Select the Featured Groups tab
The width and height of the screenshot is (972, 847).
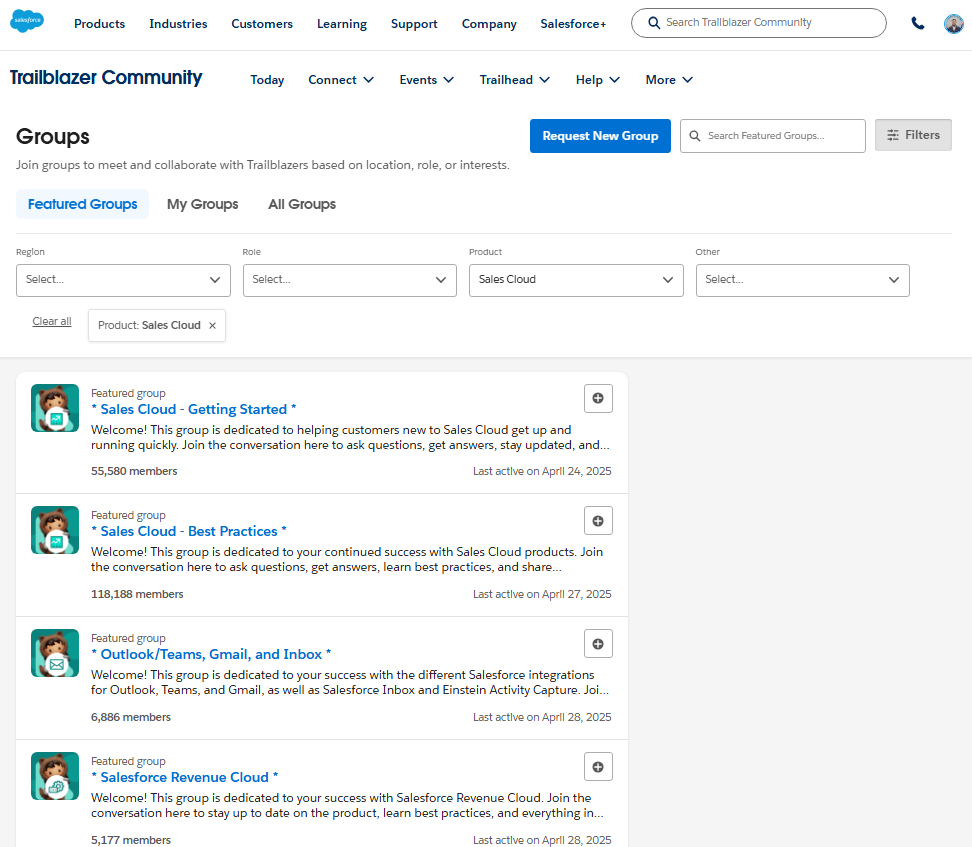[x=82, y=204]
